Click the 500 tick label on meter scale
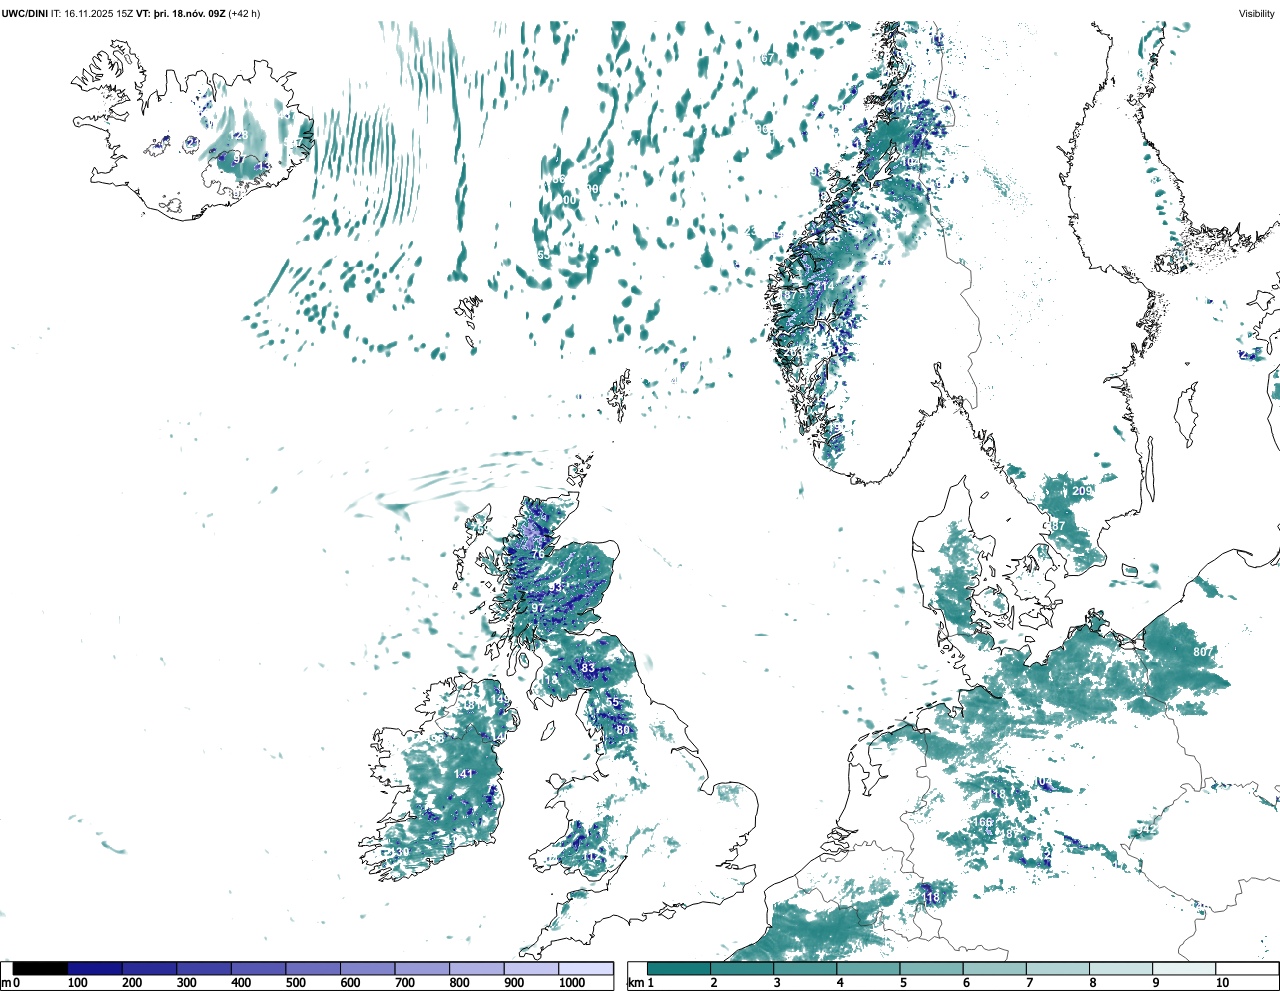Image resolution: width=1280 pixels, height=991 pixels. click(x=295, y=983)
